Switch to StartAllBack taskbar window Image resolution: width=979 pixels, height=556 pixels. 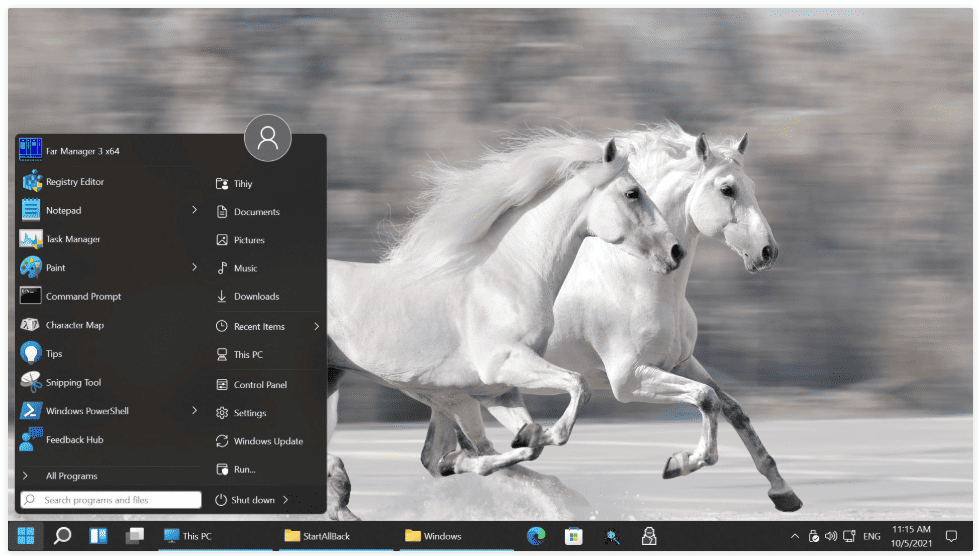tap(337, 536)
